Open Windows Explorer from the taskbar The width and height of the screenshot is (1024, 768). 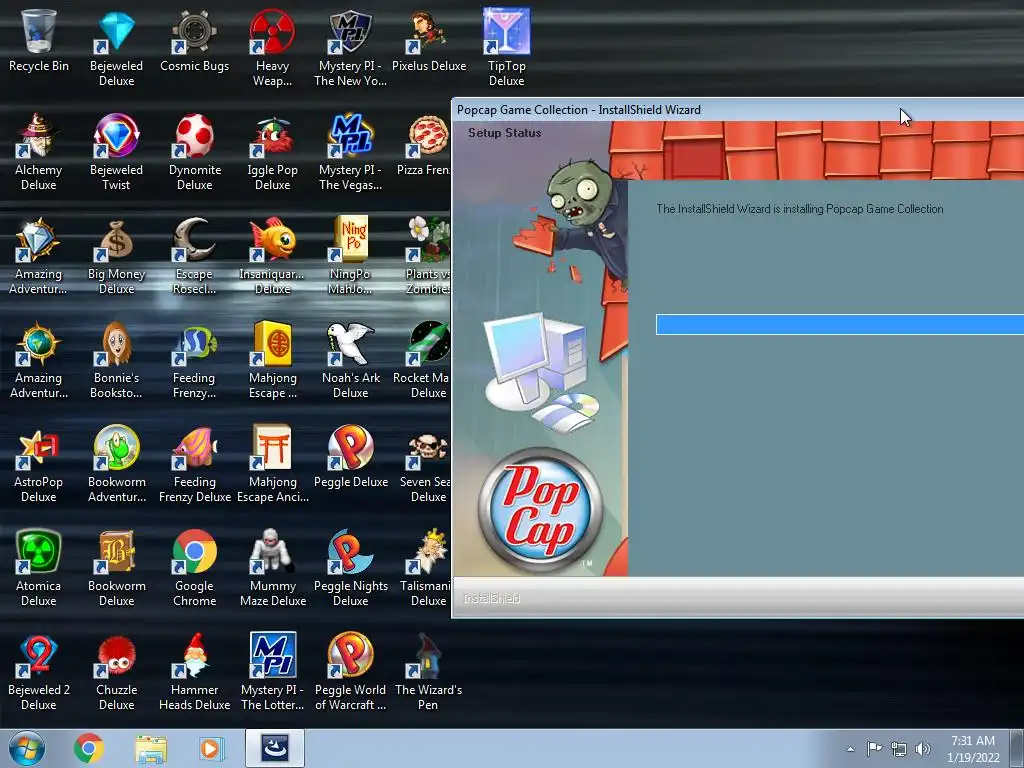(x=151, y=748)
